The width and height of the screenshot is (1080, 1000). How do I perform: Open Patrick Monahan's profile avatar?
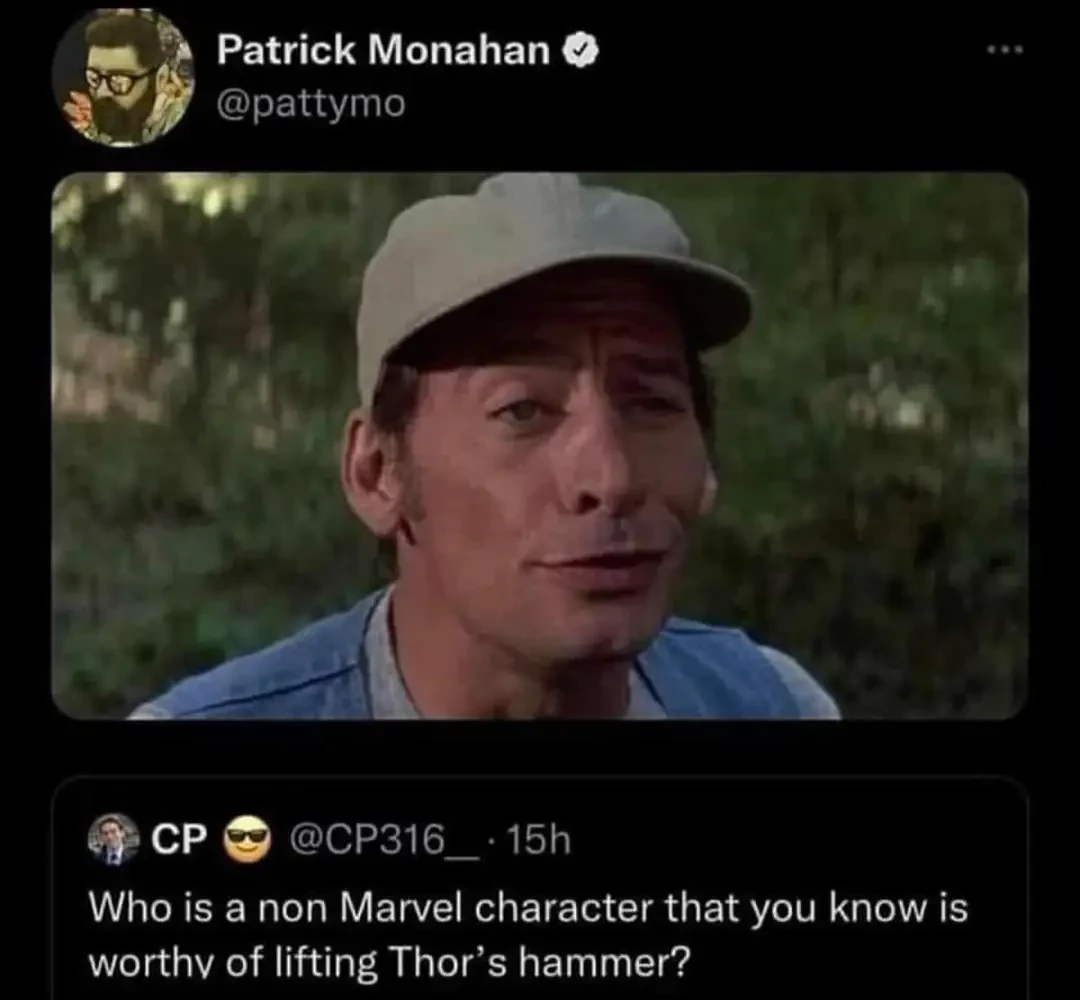tap(123, 78)
